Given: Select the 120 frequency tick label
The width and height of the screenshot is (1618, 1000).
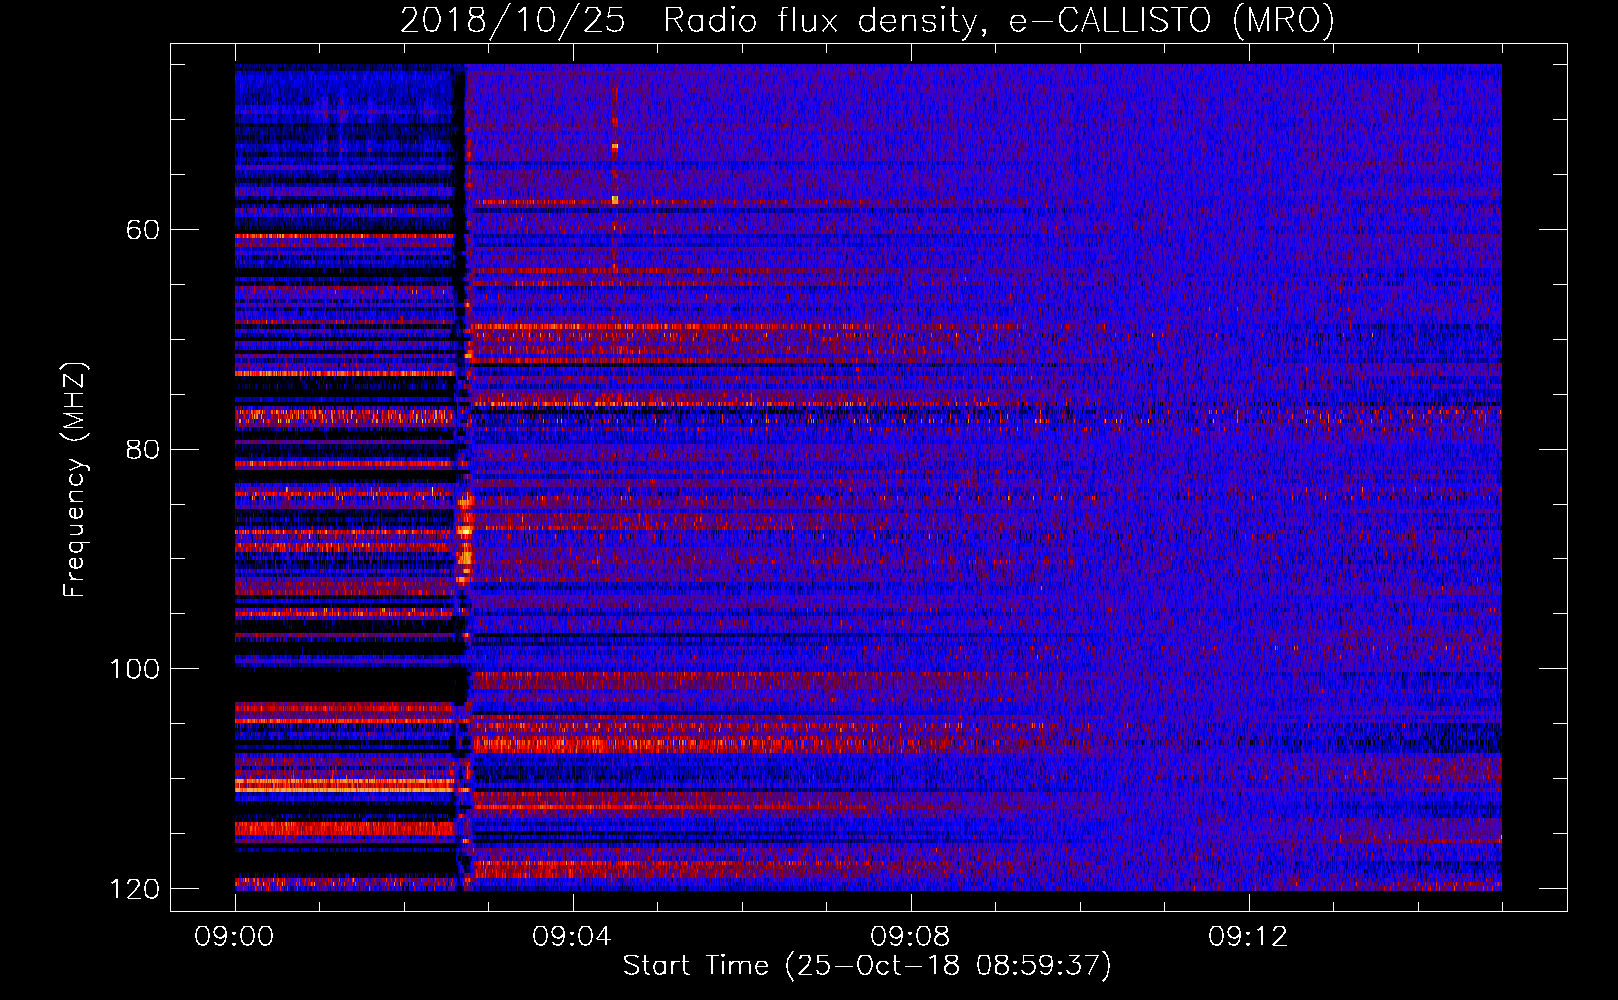Looking at the screenshot, I should 135,889.
